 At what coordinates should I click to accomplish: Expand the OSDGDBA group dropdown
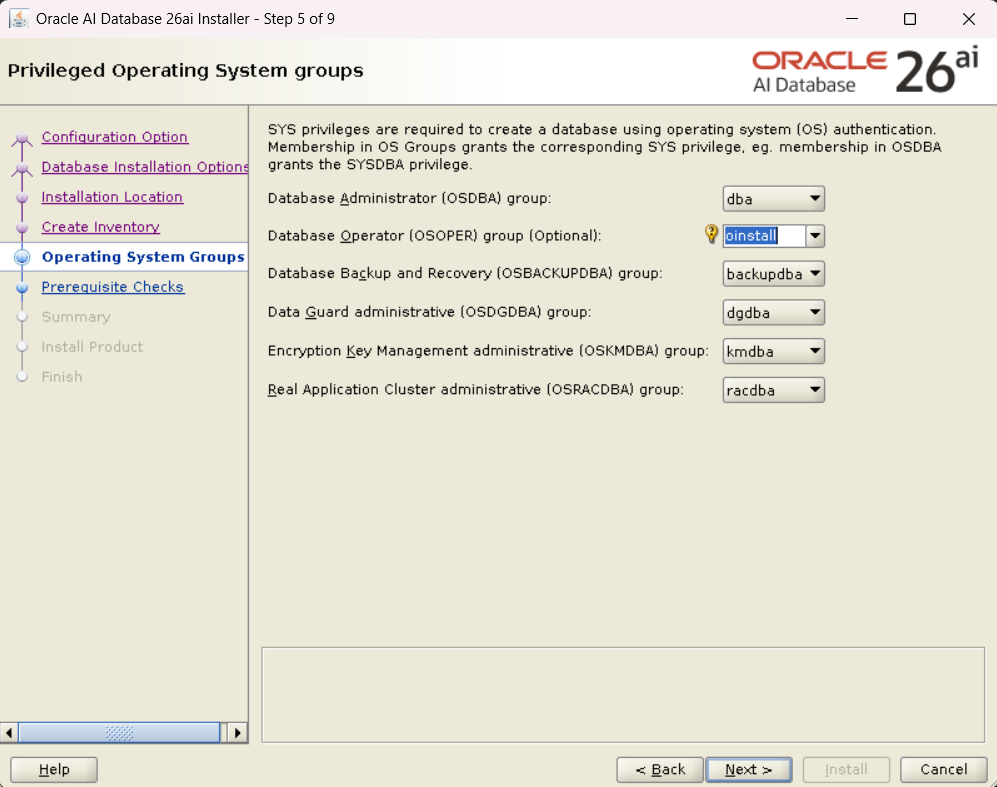click(x=773, y=313)
